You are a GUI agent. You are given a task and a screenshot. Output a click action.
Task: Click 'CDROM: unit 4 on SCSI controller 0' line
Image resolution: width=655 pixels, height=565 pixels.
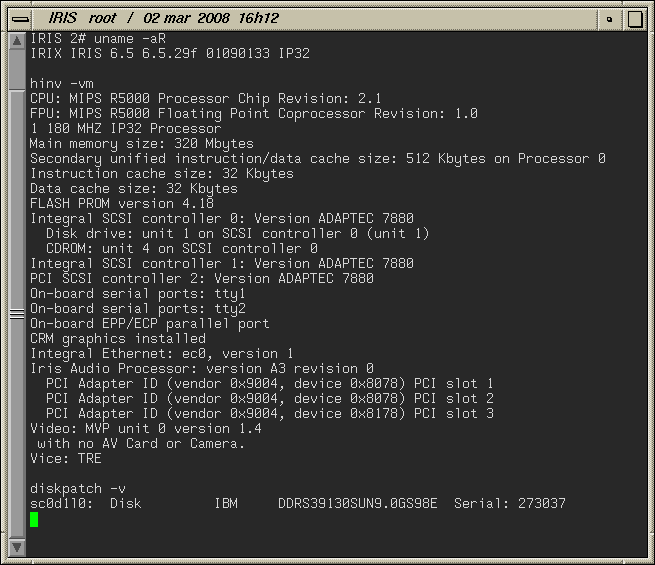(x=182, y=249)
